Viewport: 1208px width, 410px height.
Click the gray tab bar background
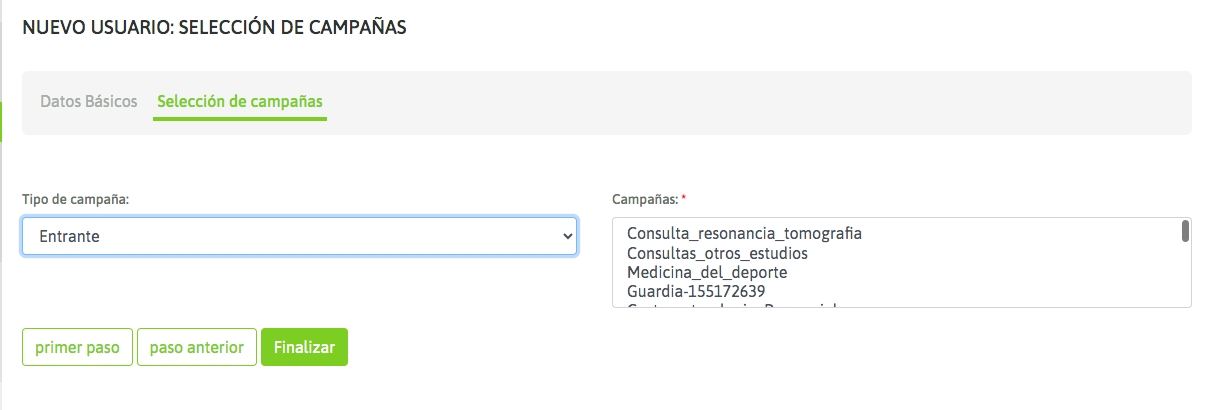tap(760, 103)
